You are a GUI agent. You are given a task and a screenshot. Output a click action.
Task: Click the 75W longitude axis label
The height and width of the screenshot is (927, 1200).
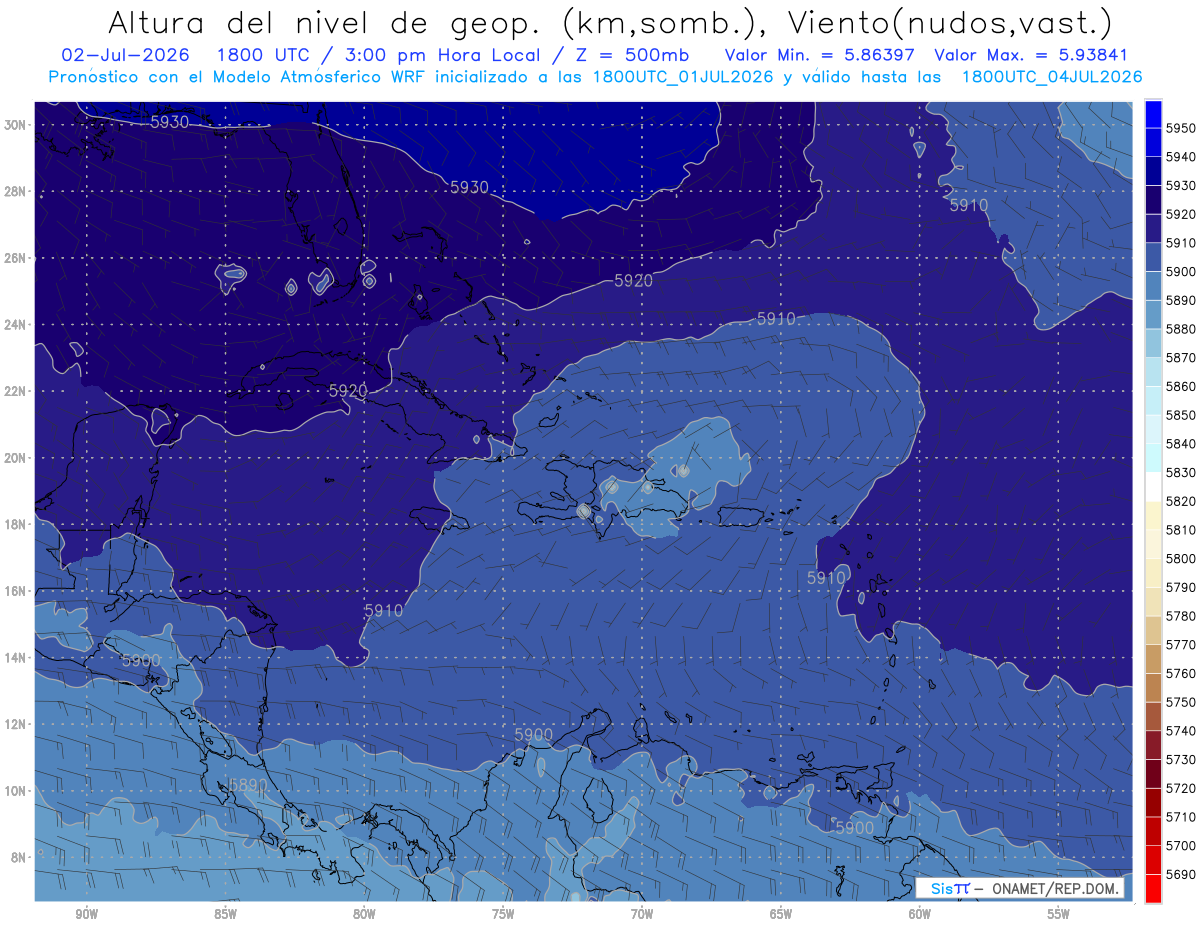pos(503,913)
